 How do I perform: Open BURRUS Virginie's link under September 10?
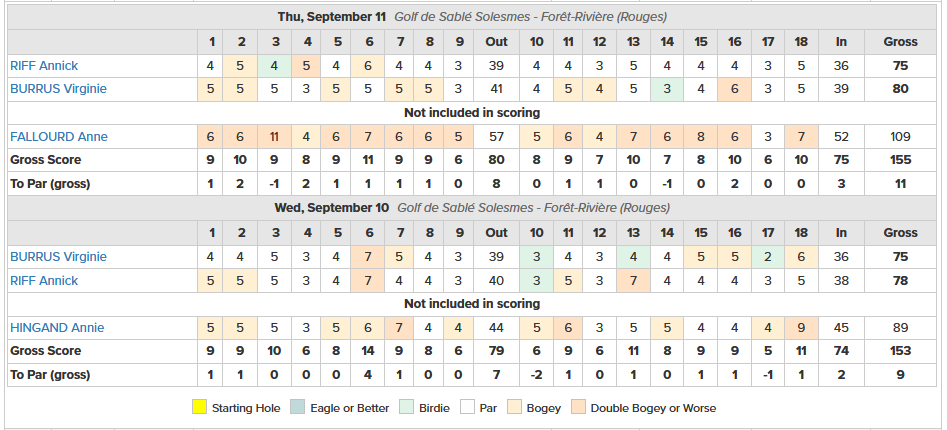click(x=58, y=257)
